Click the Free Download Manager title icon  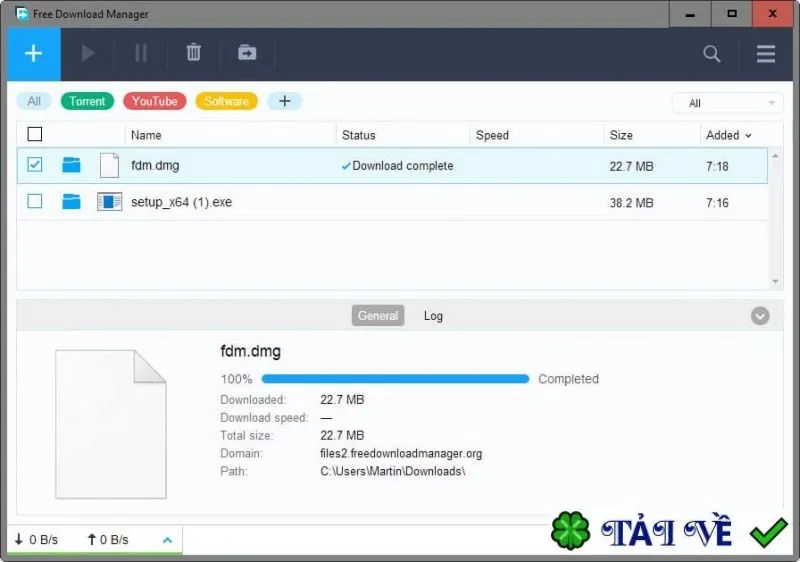click(x=21, y=13)
